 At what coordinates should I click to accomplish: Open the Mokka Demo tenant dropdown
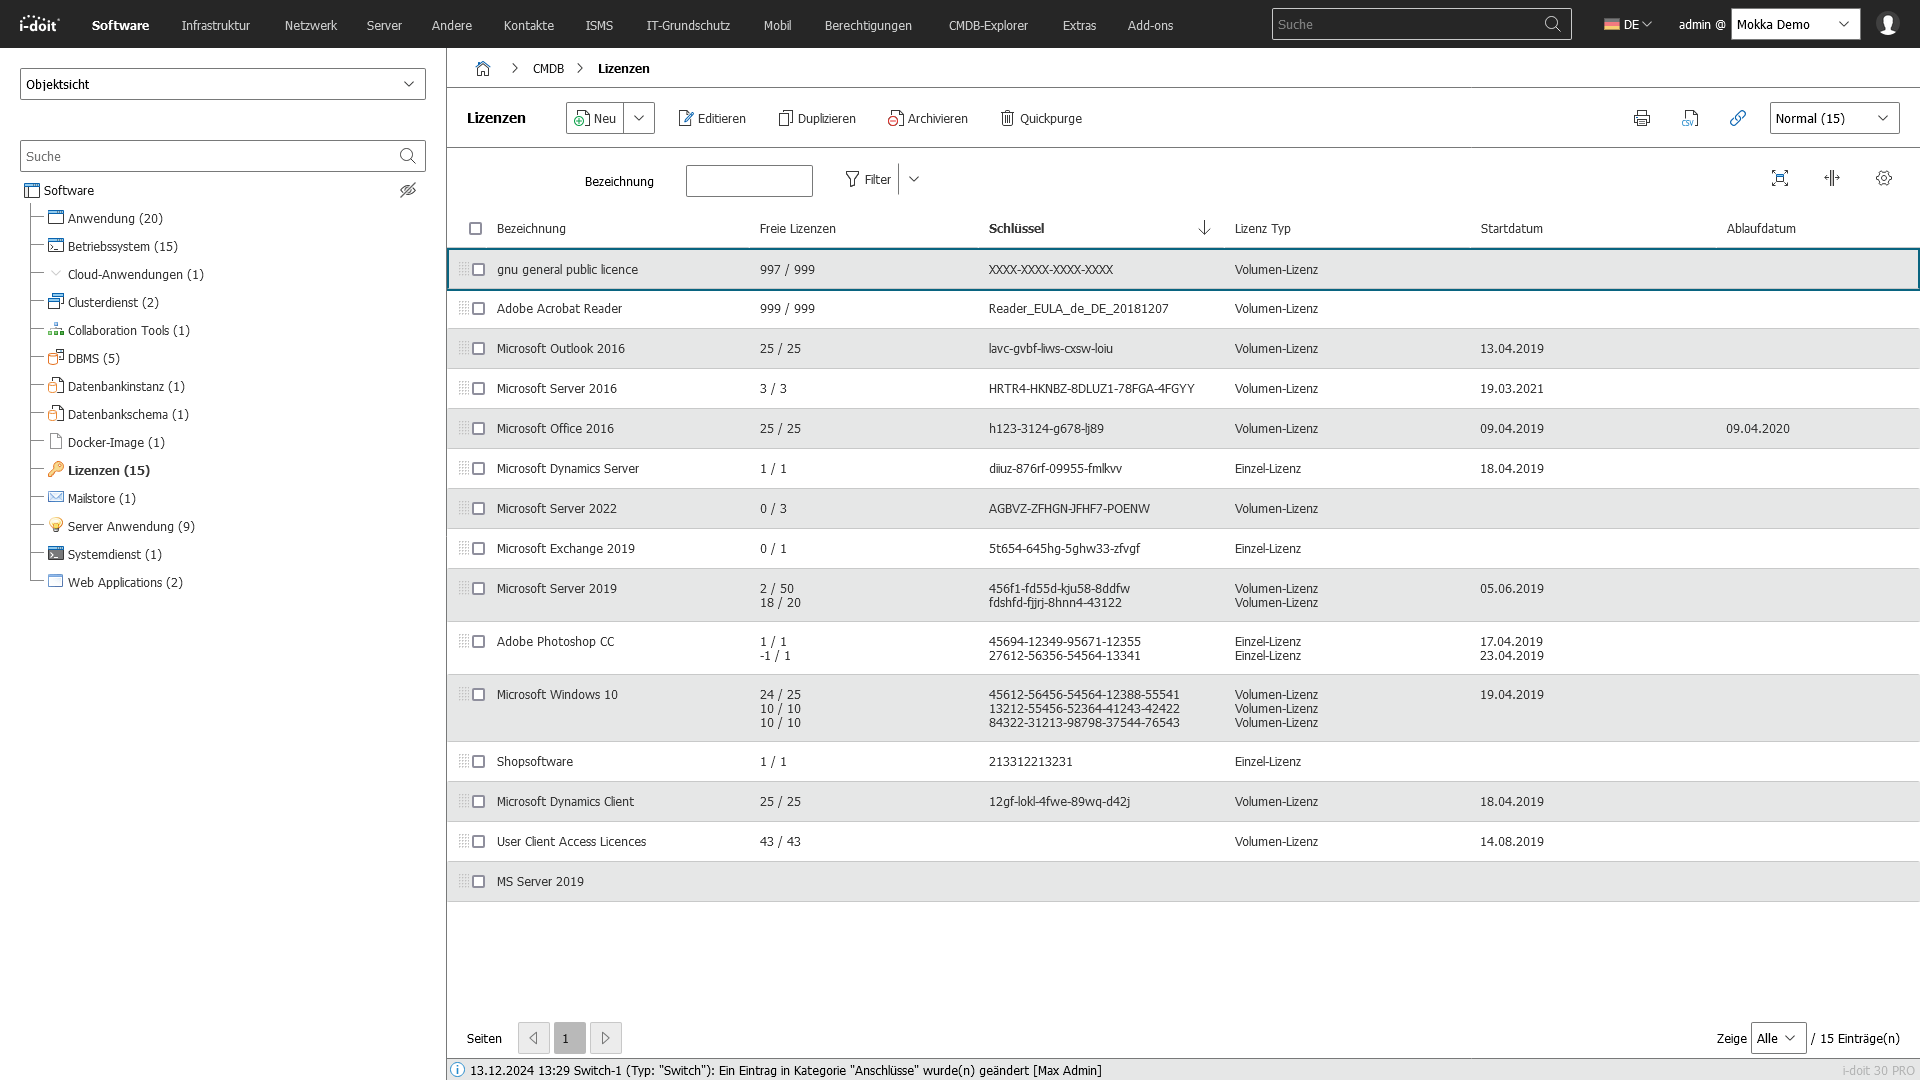[1796, 24]
